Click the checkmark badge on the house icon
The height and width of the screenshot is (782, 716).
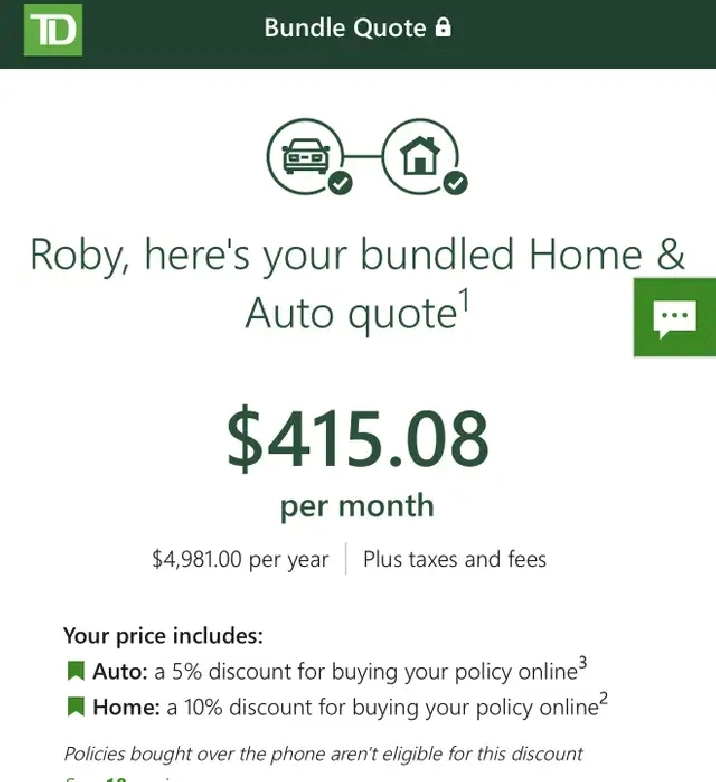click(456, 183)
